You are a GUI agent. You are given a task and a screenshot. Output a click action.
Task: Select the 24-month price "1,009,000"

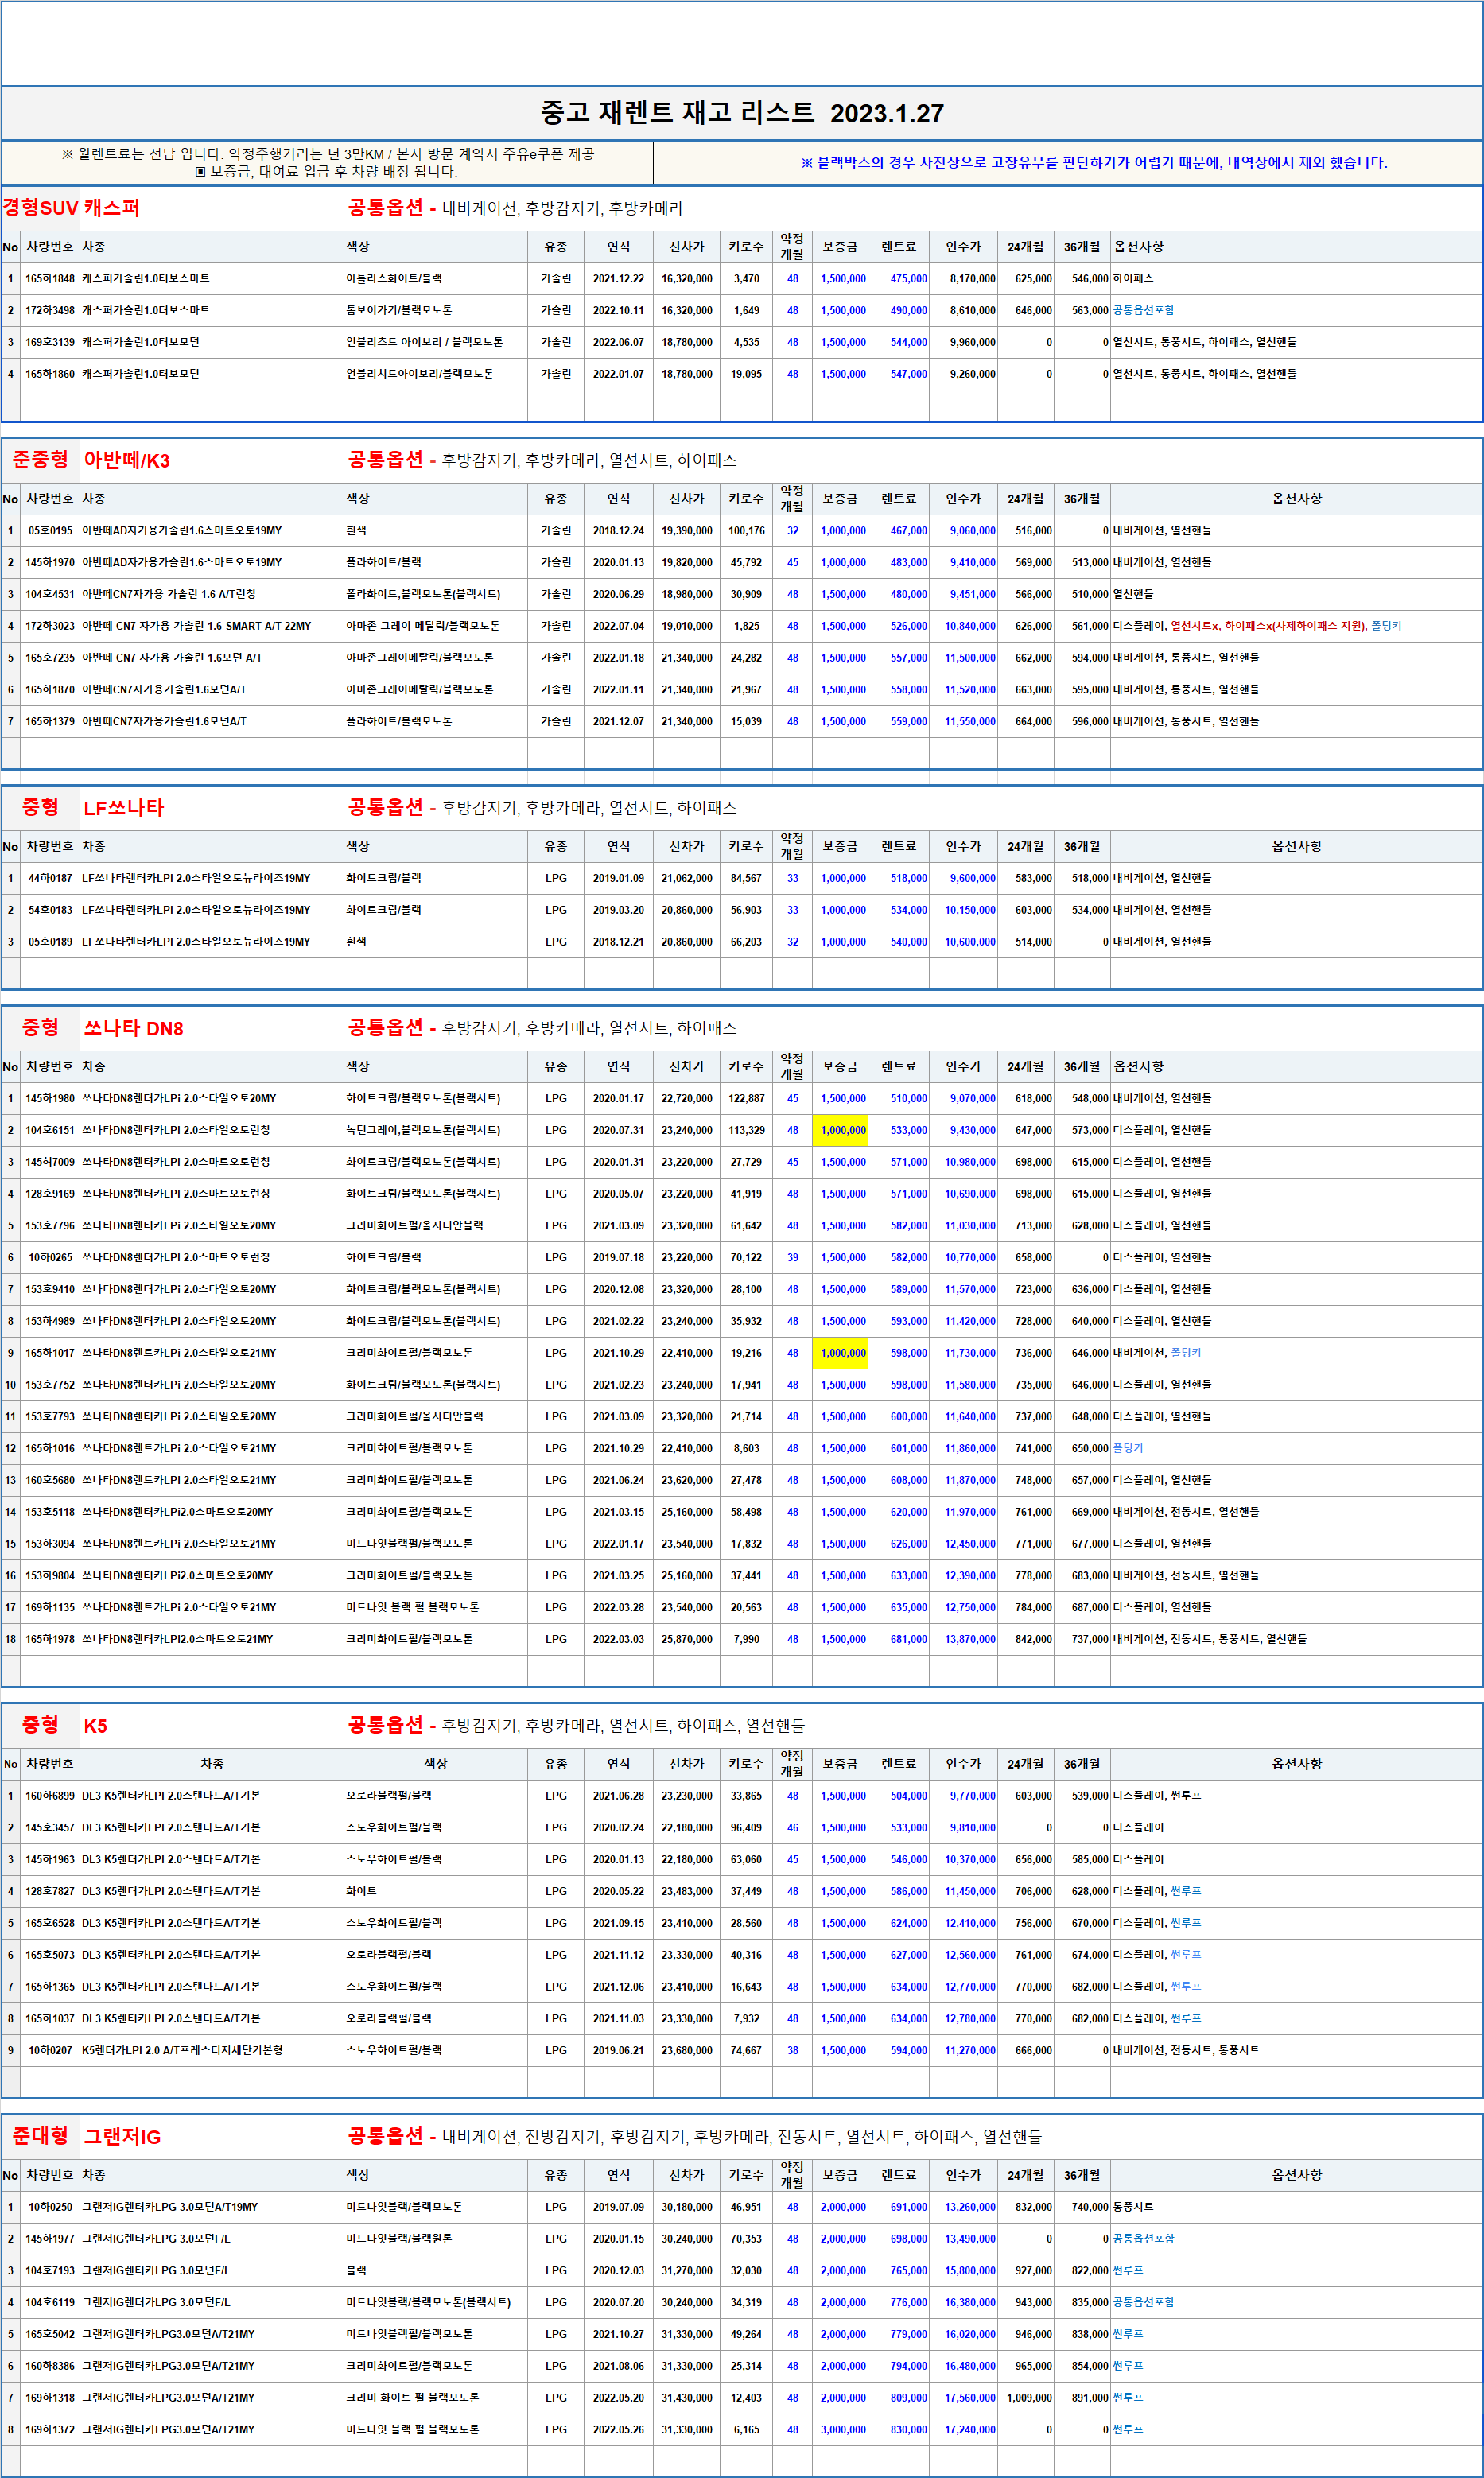pyautogui.click(x=1028, y=2398)
